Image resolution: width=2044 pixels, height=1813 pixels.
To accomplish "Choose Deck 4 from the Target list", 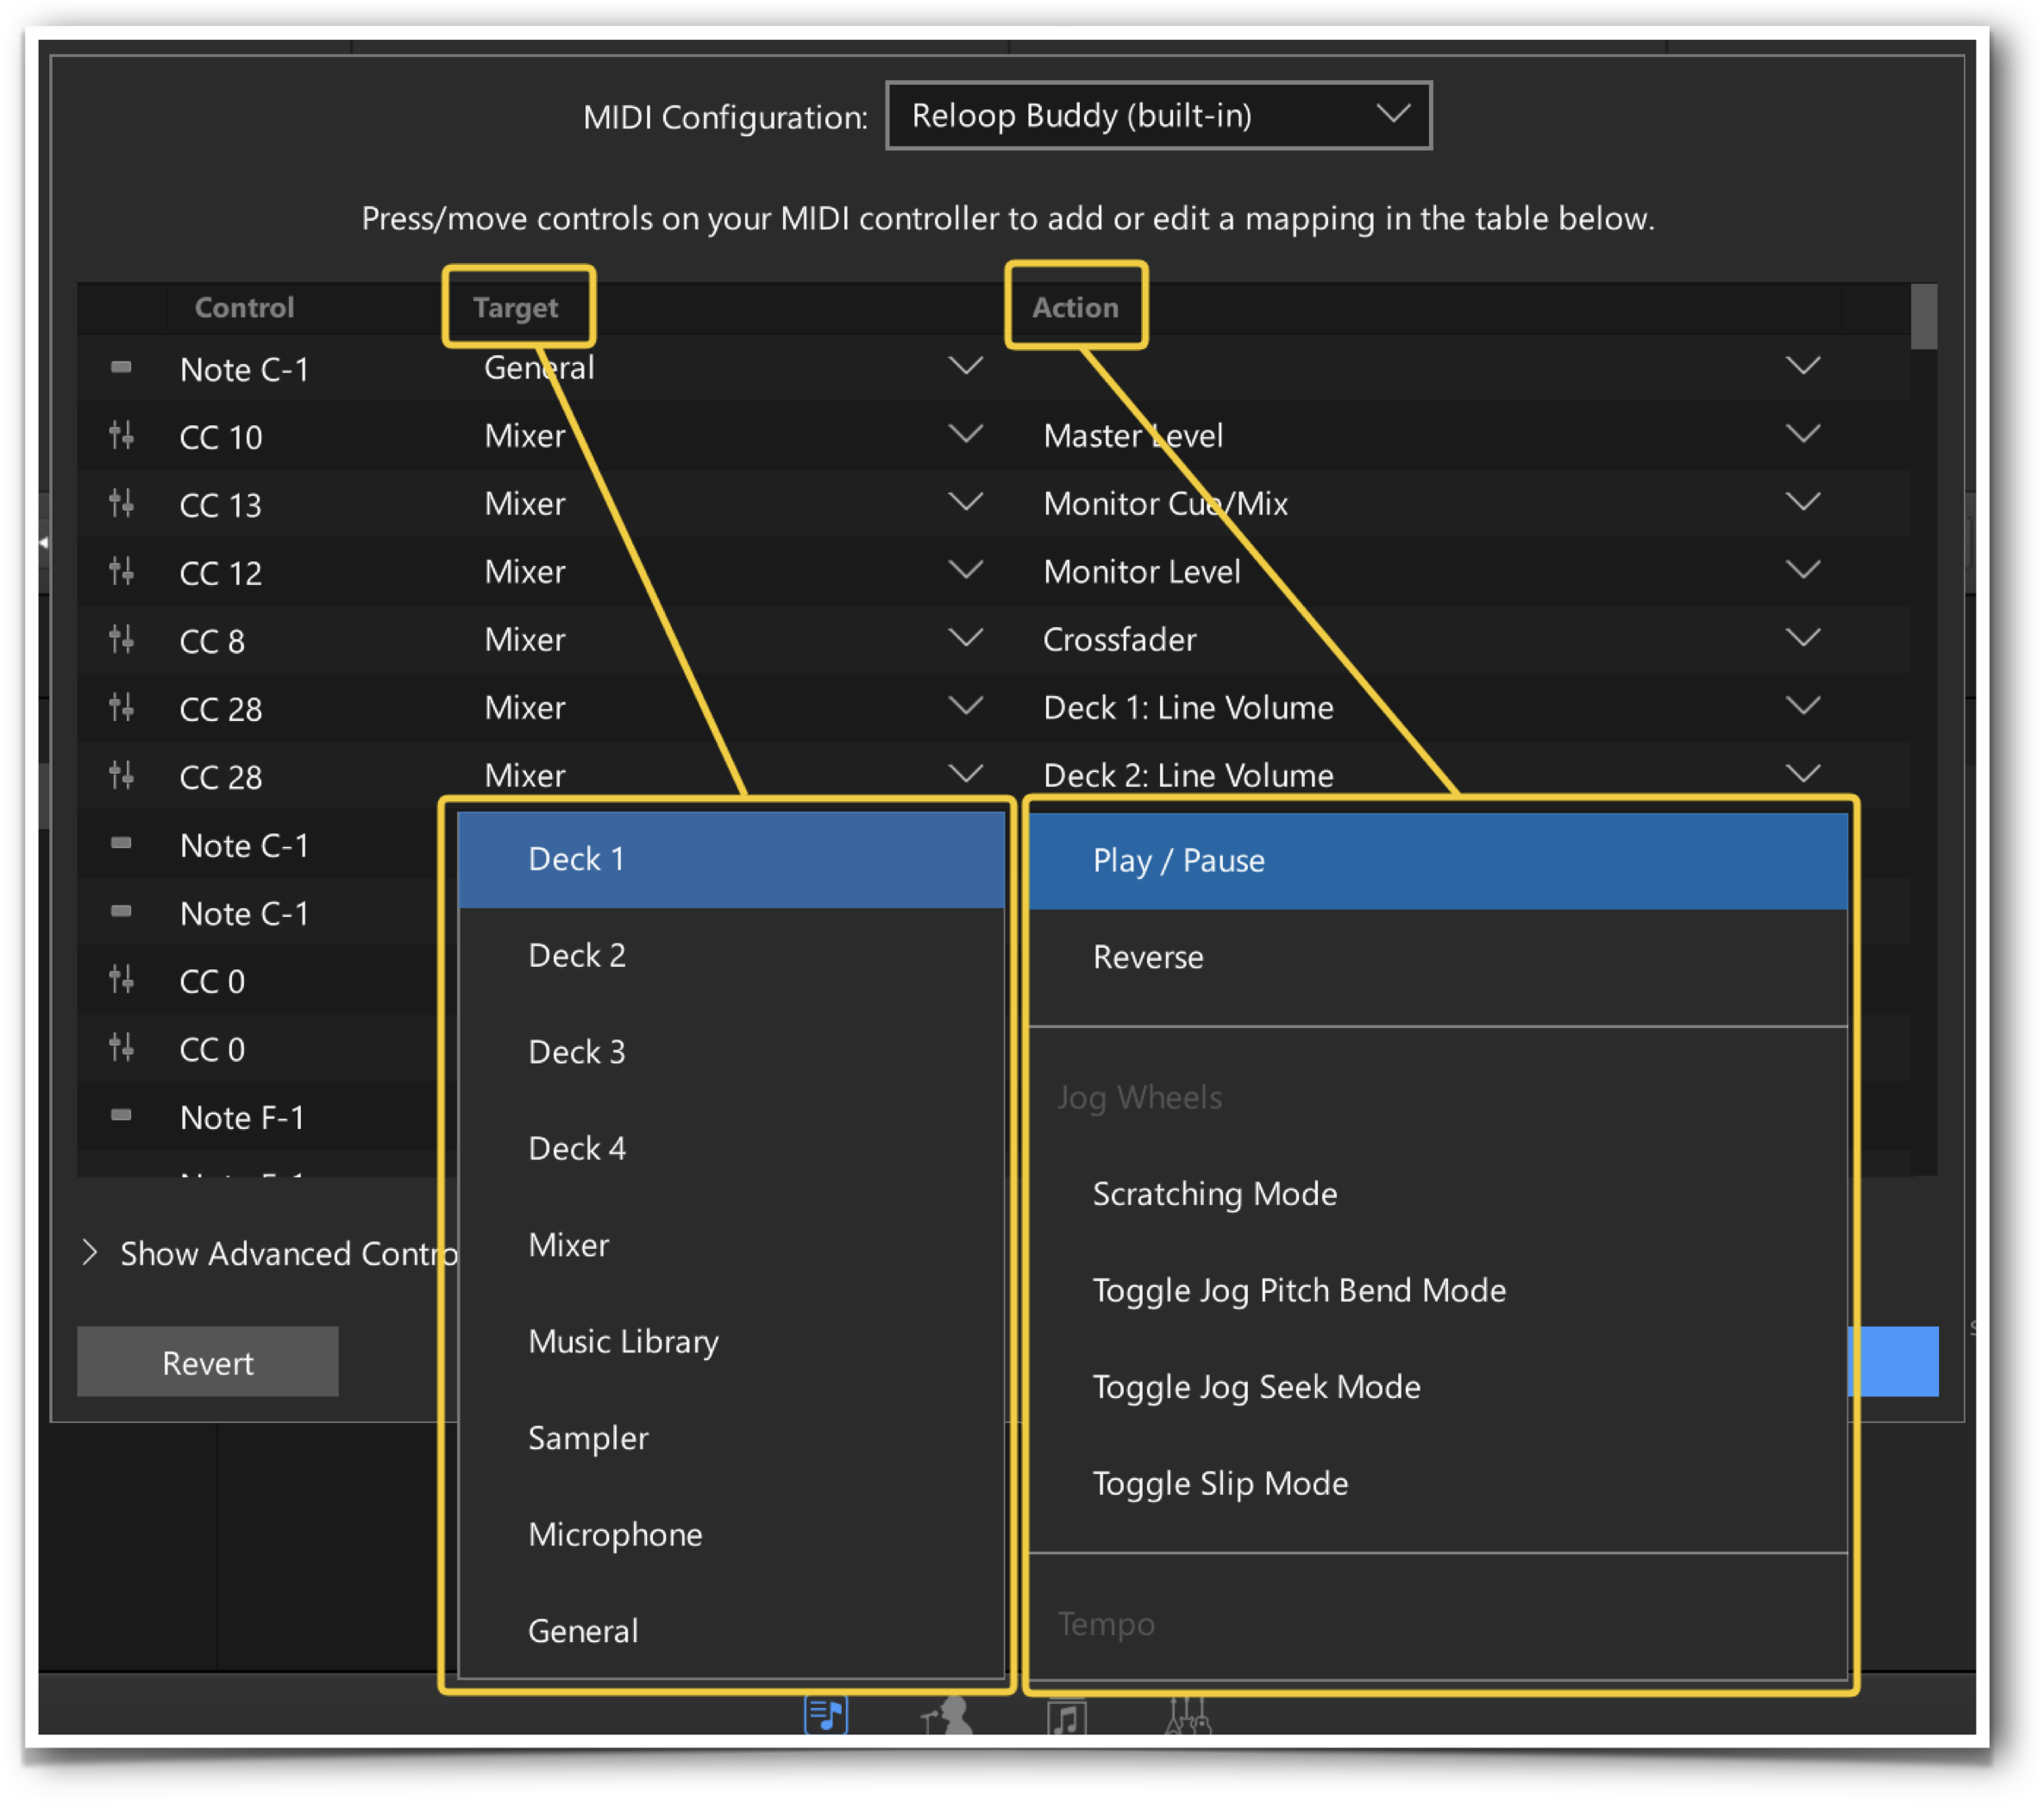I will 731,1149.
